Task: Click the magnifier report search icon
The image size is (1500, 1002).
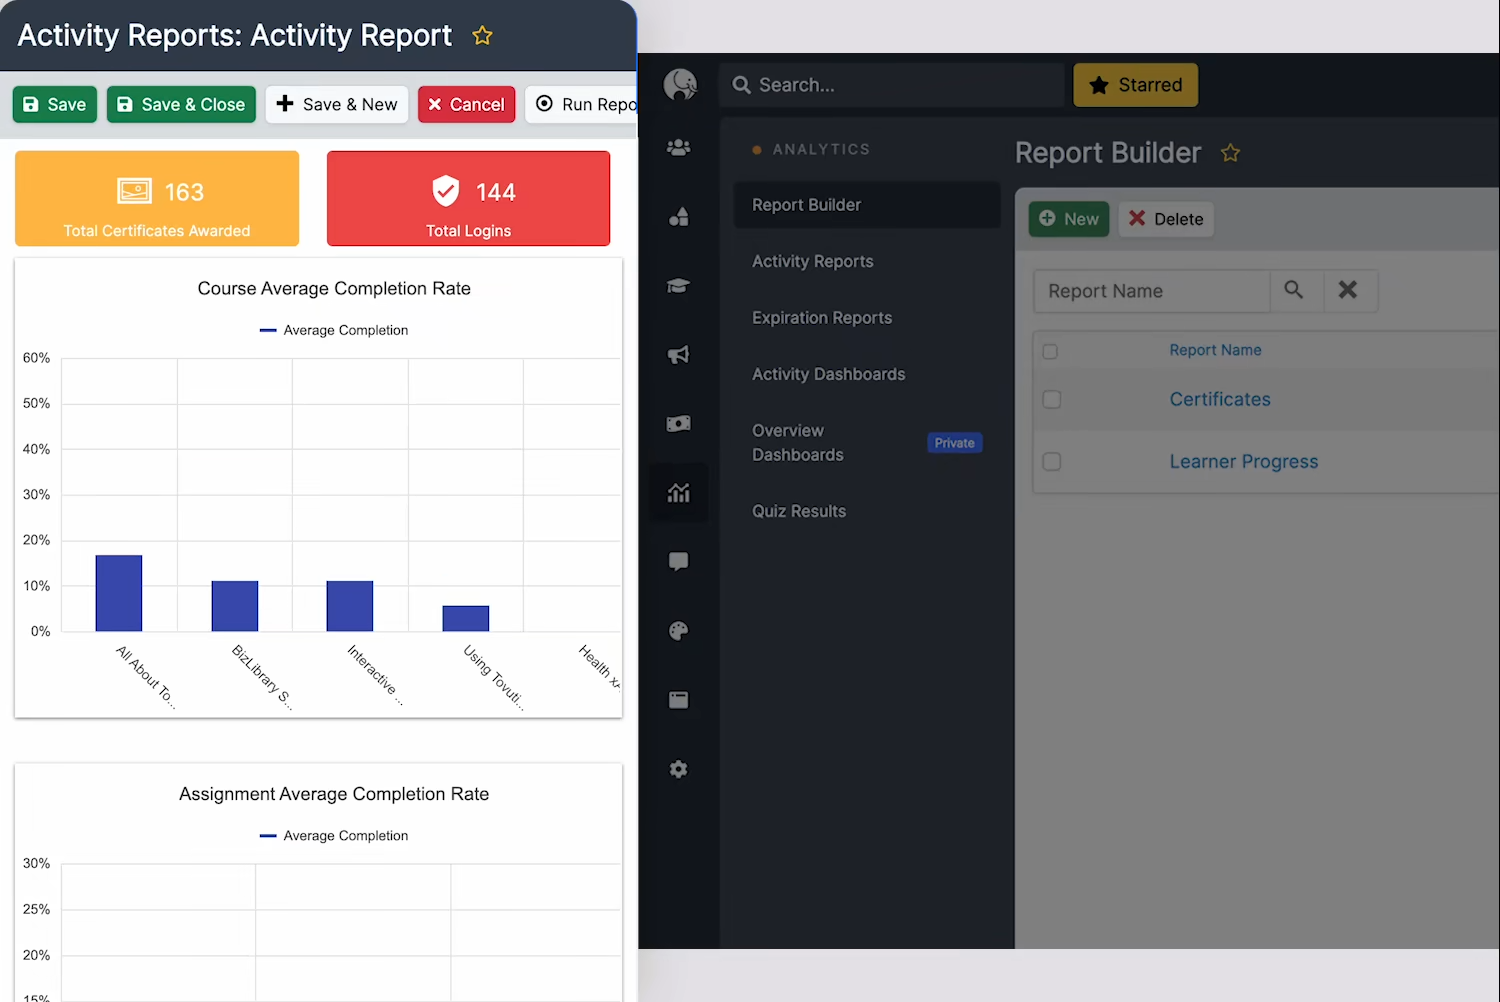Action: click(1294, 291)
